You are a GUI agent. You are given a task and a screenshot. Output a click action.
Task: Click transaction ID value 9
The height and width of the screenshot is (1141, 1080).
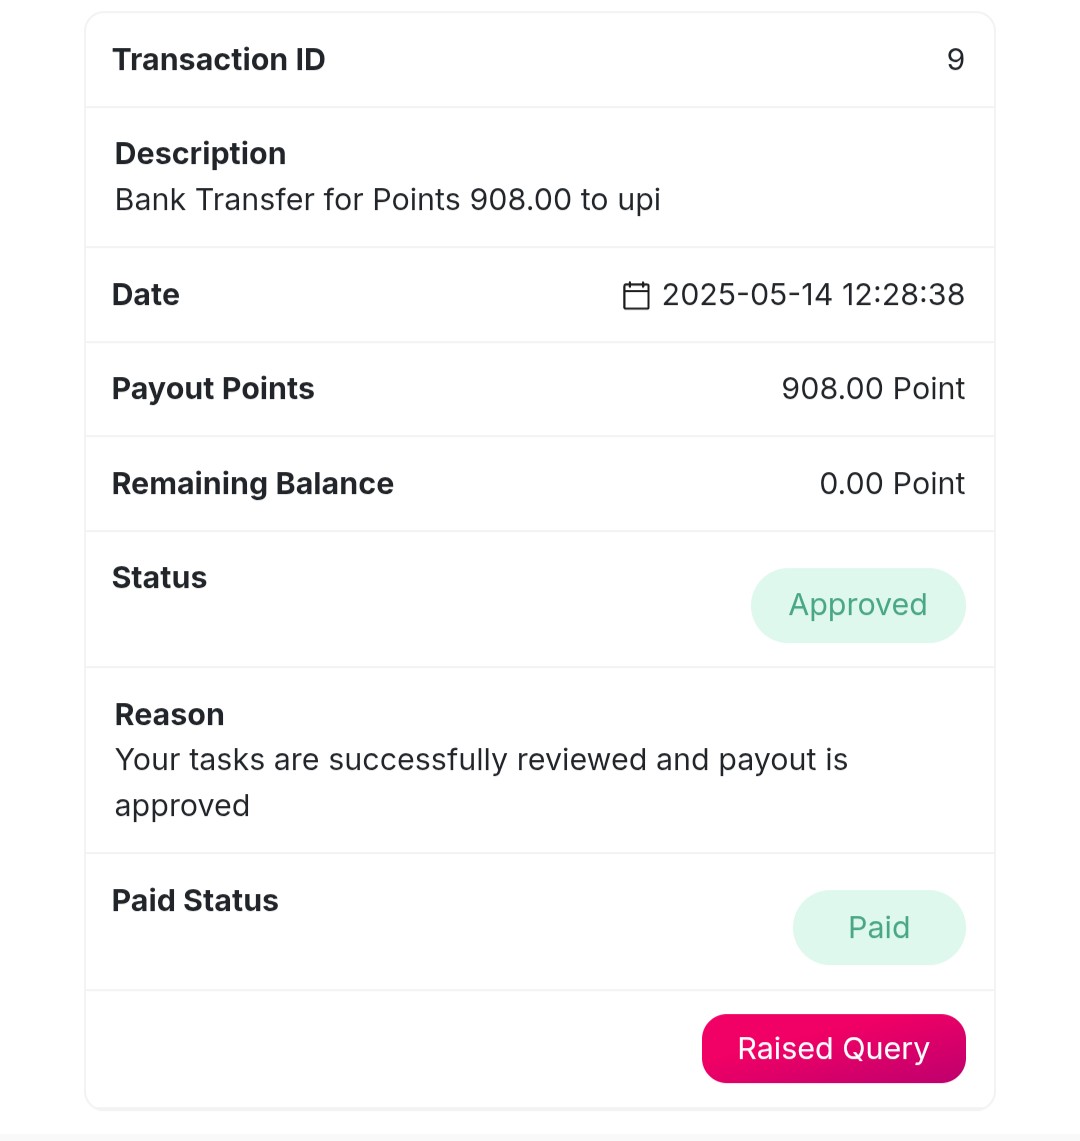pos(956,60)
